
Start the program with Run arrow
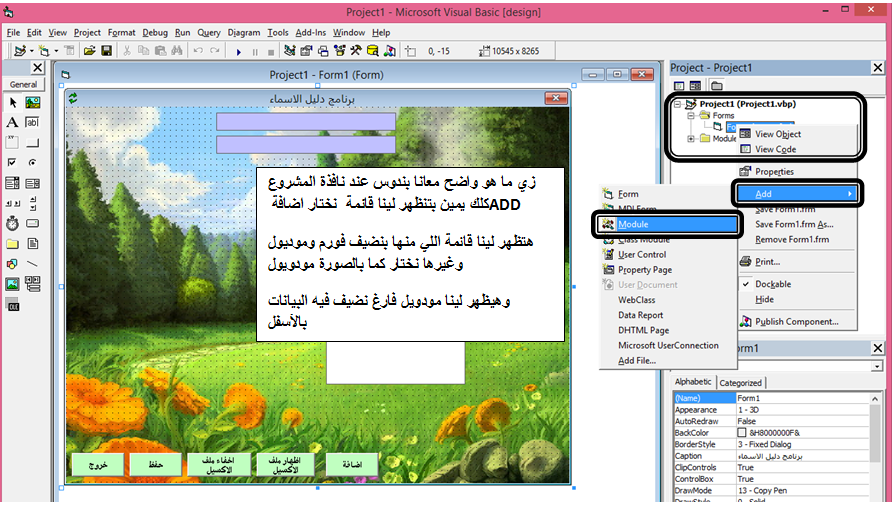point(239,52)
